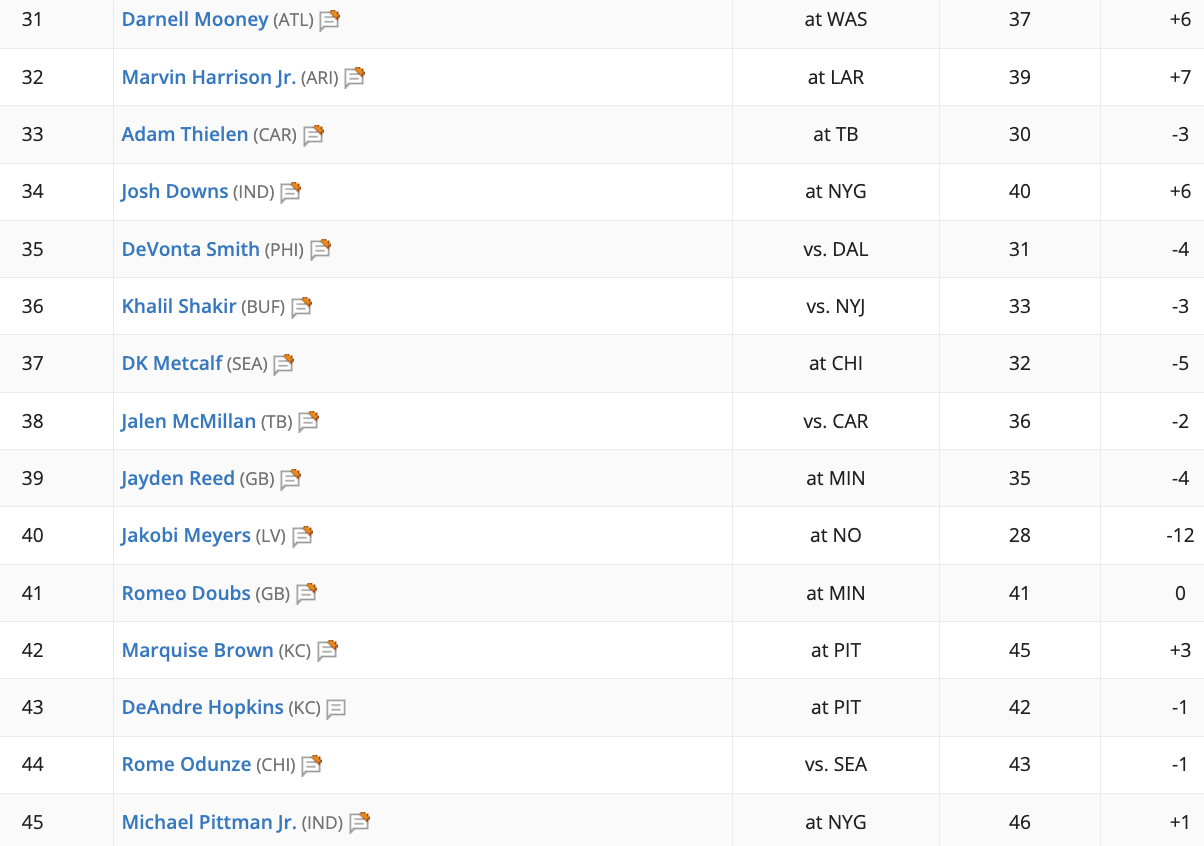Select Marquise Brown's name link

[198, 650]
